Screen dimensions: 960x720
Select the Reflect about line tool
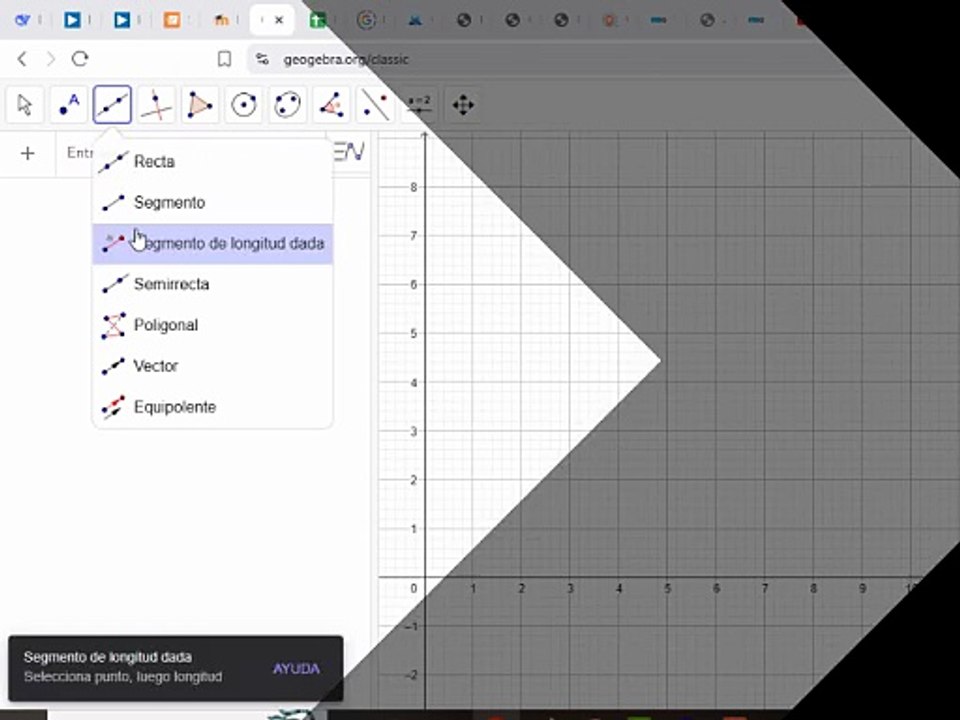[375, 105]
